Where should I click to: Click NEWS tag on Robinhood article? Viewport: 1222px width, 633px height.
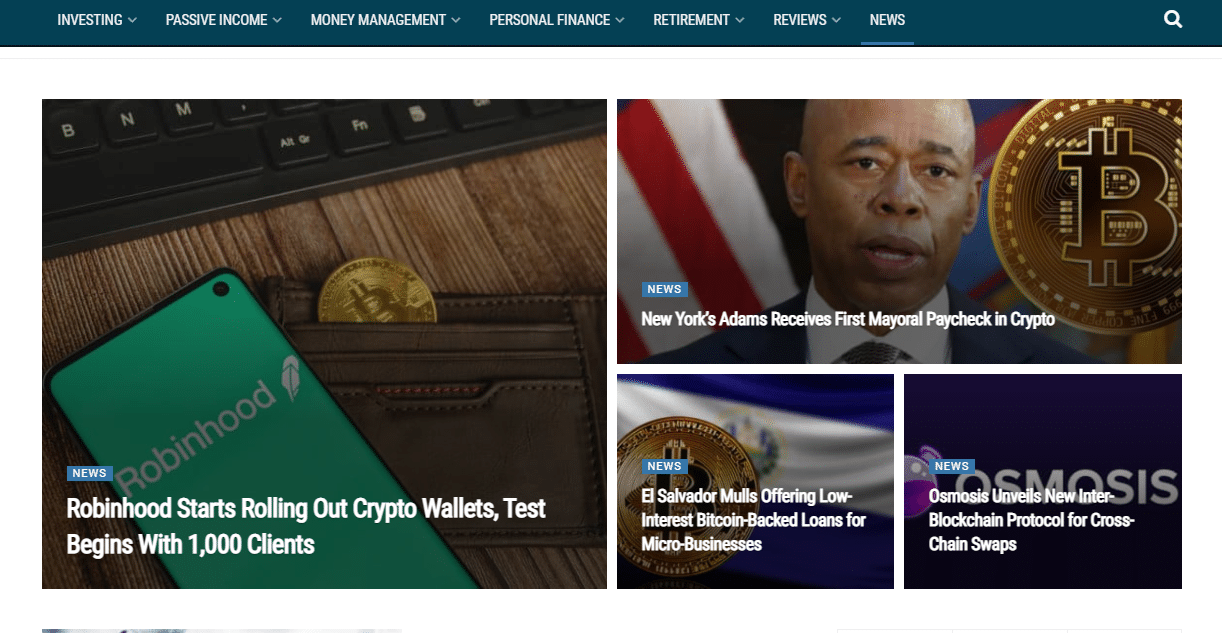point(89,473)
